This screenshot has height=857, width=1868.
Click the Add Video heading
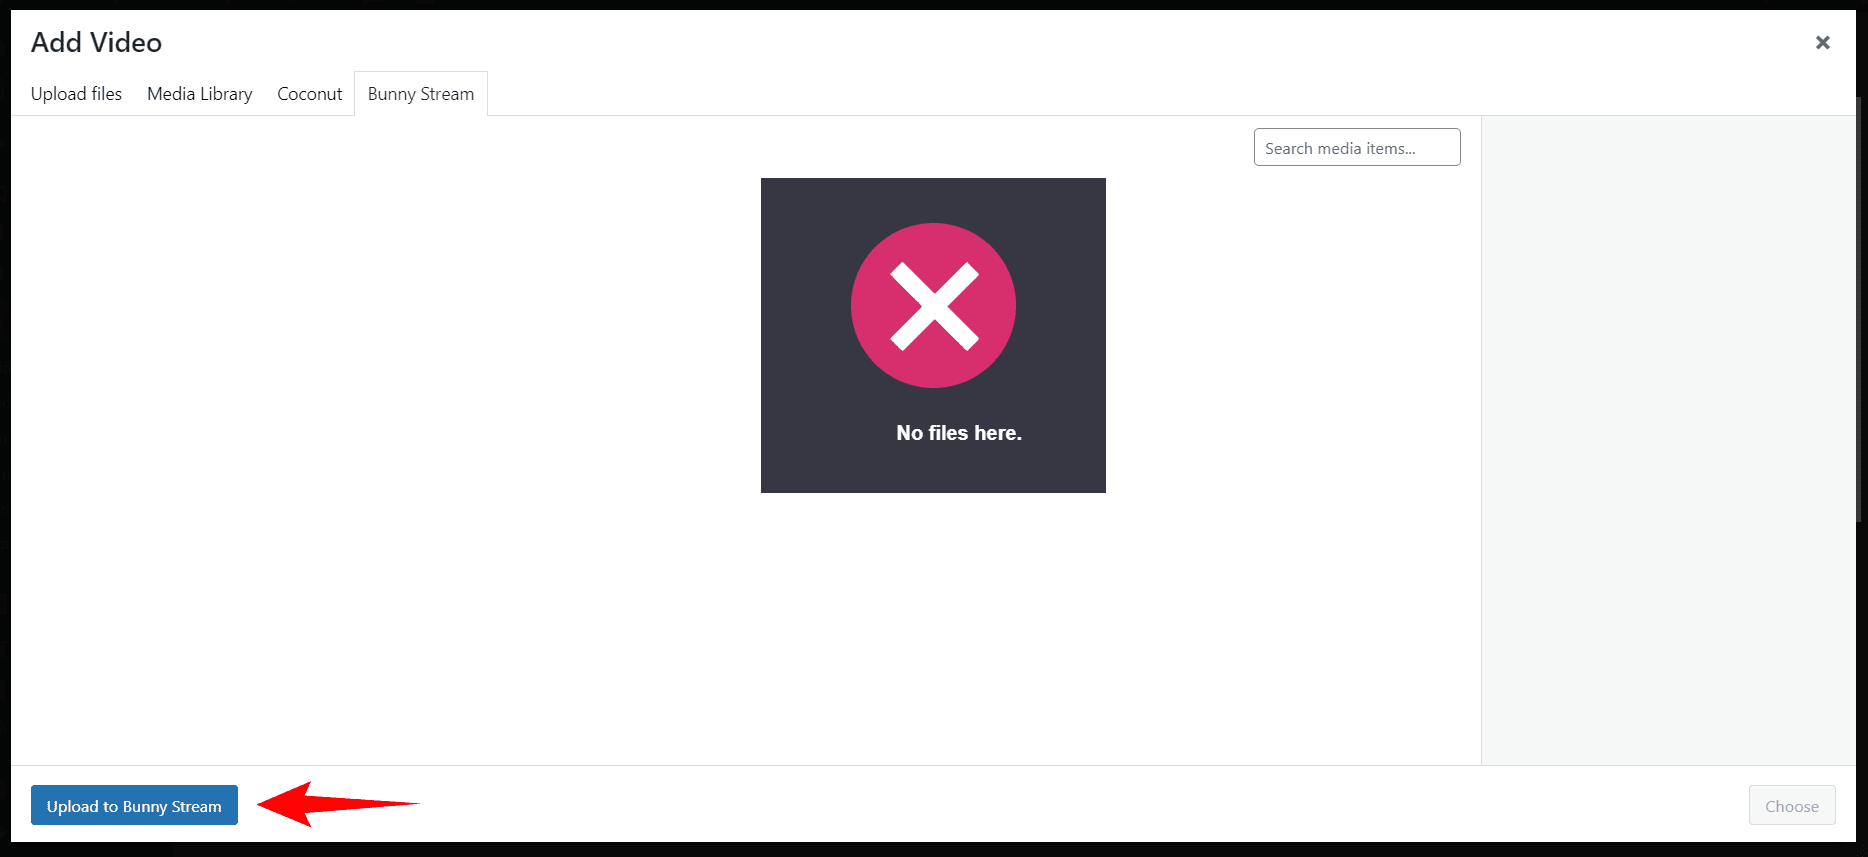coord(96,42)
